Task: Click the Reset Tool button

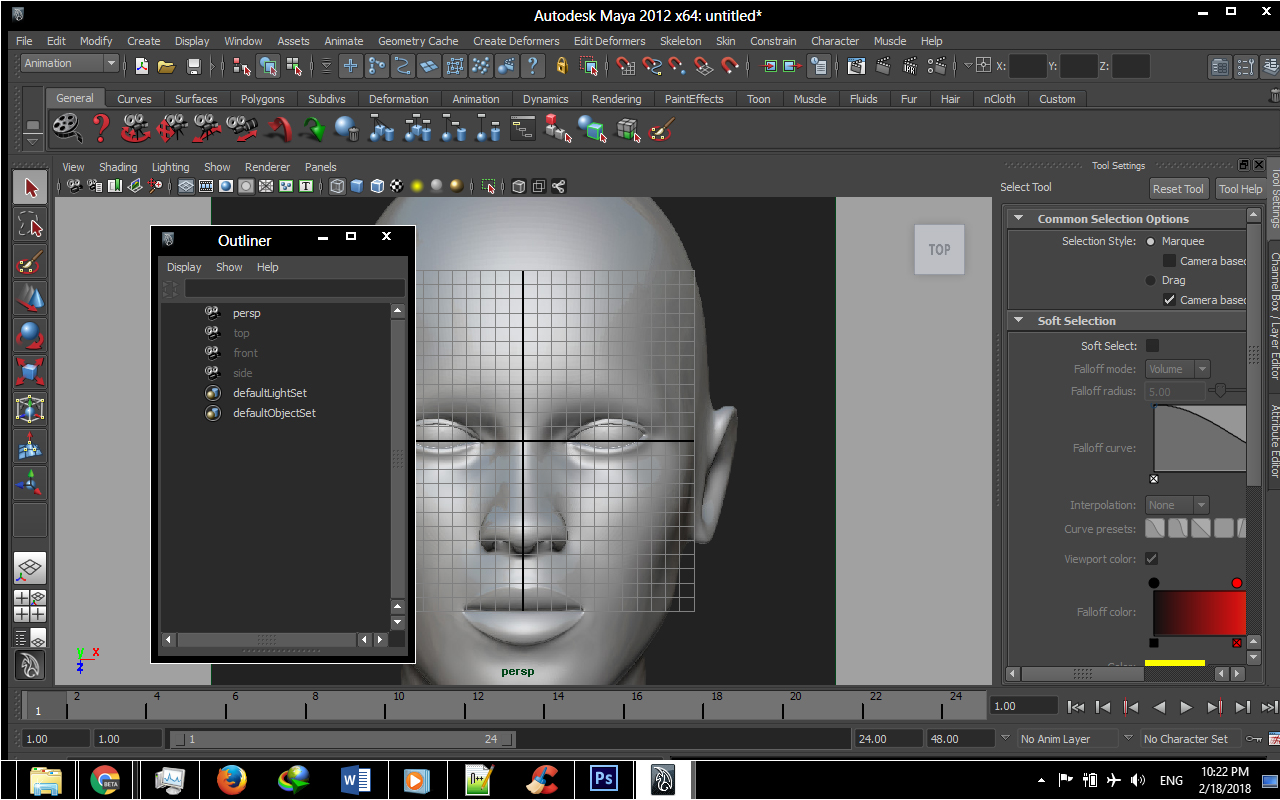Action: coord(1178,189)
